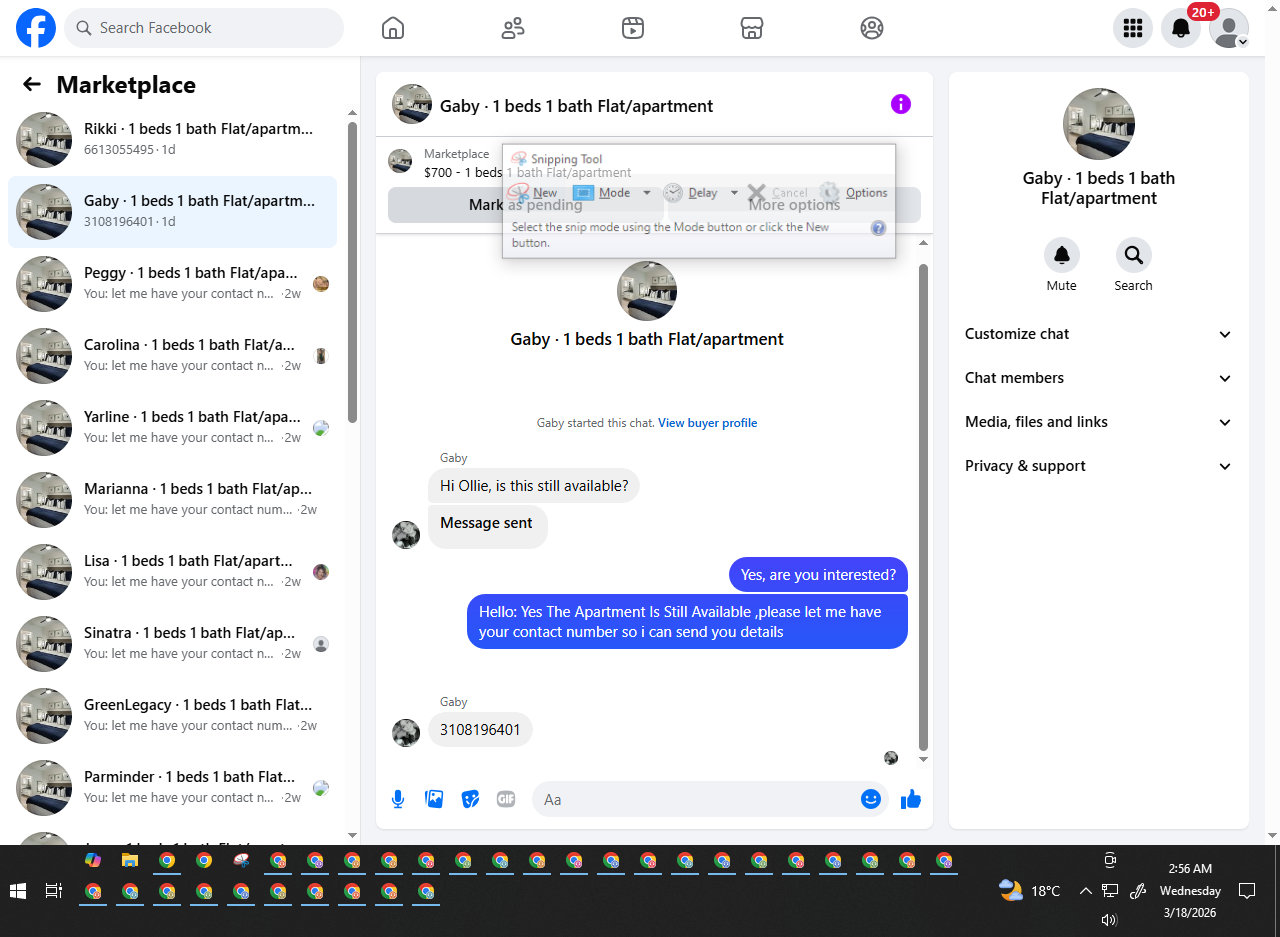Viewport: 1280px width, 937px height.
Task: Open Carolina conversation in the list
Action: point(172,356)
